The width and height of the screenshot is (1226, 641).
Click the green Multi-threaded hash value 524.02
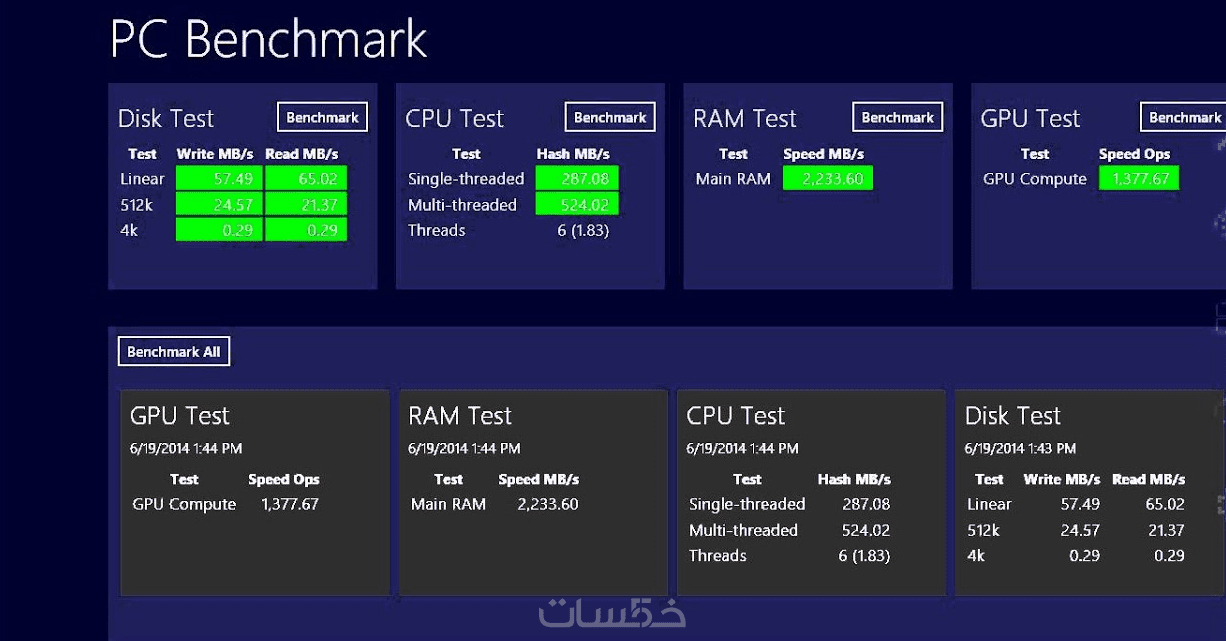tap(577, 205)
